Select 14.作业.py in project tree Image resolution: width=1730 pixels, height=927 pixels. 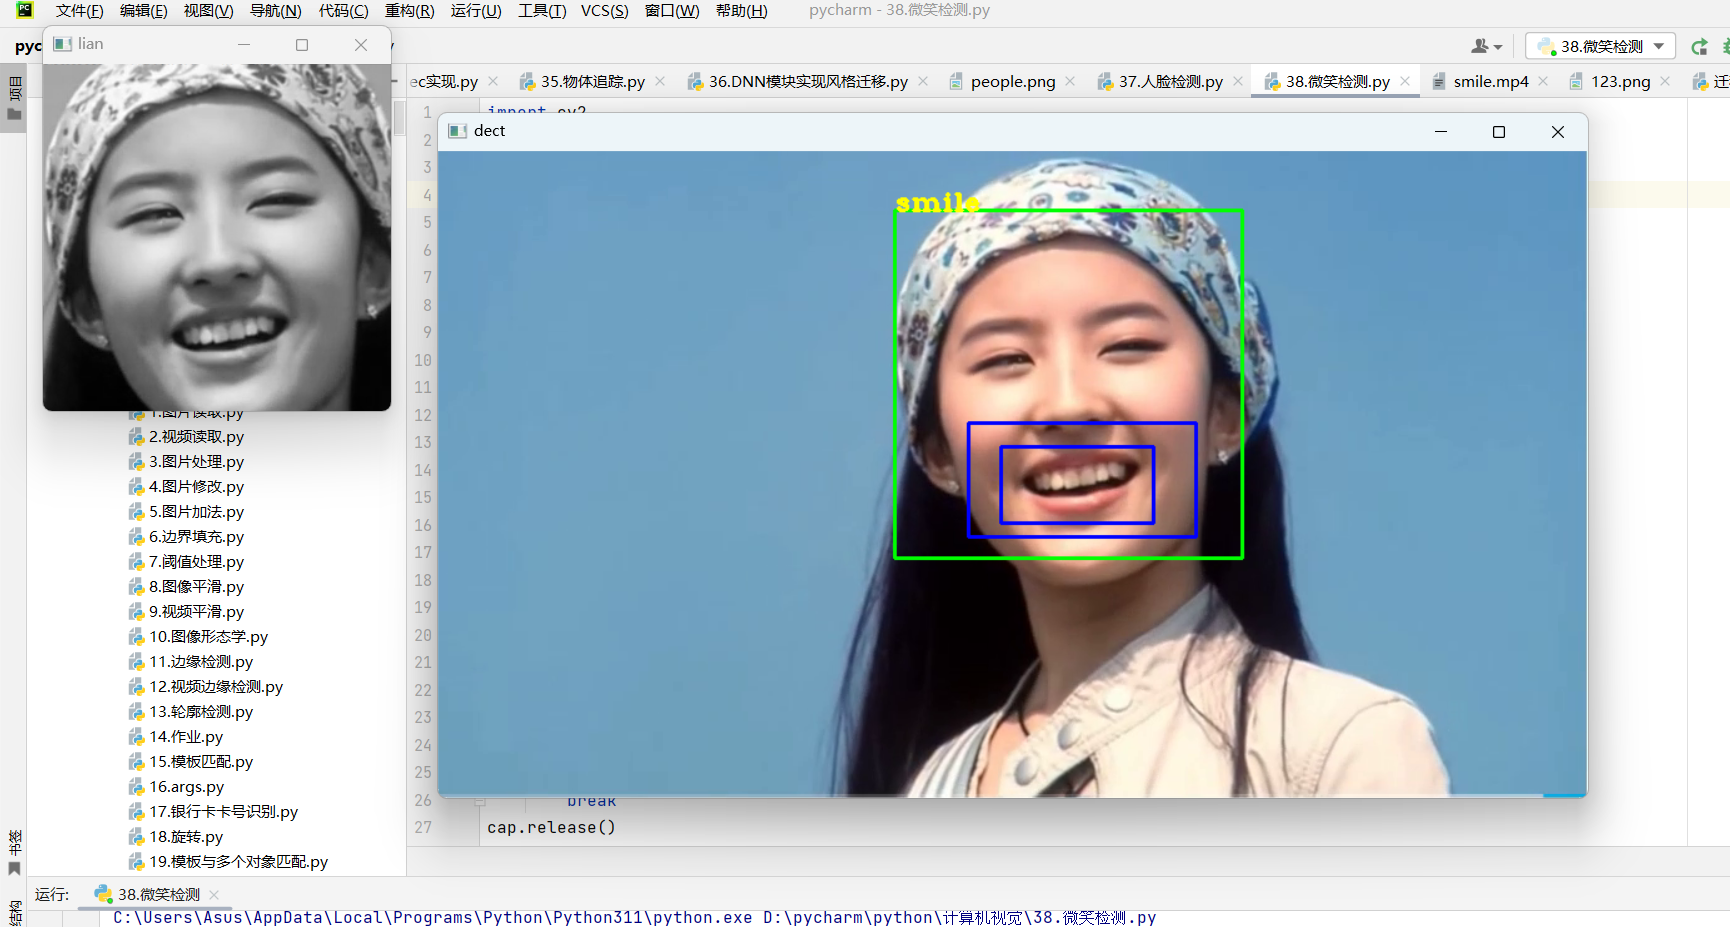176,737
